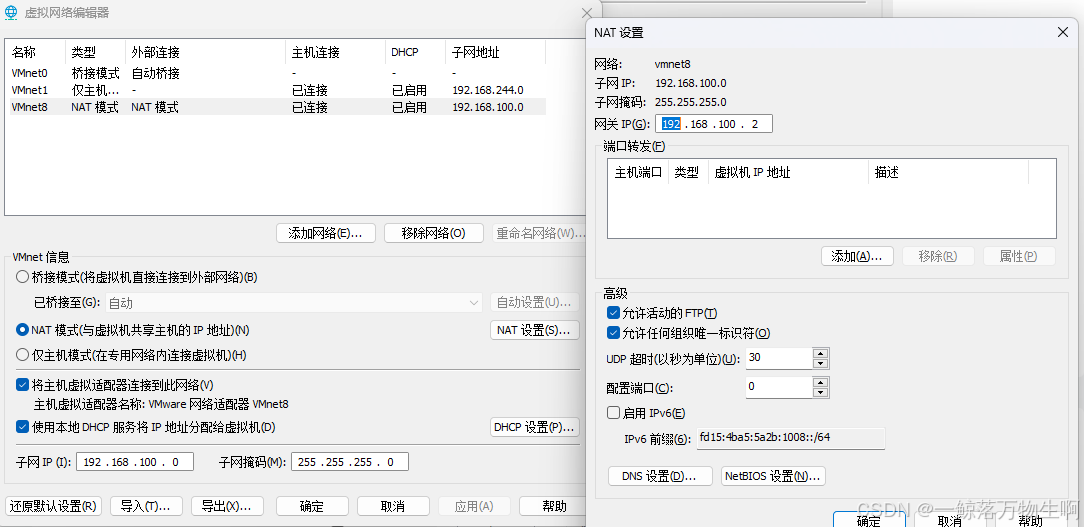Viewport: 1084px width, 527px height.
Task: Click 子网地址 column header
Action: [x=496, y=52]
